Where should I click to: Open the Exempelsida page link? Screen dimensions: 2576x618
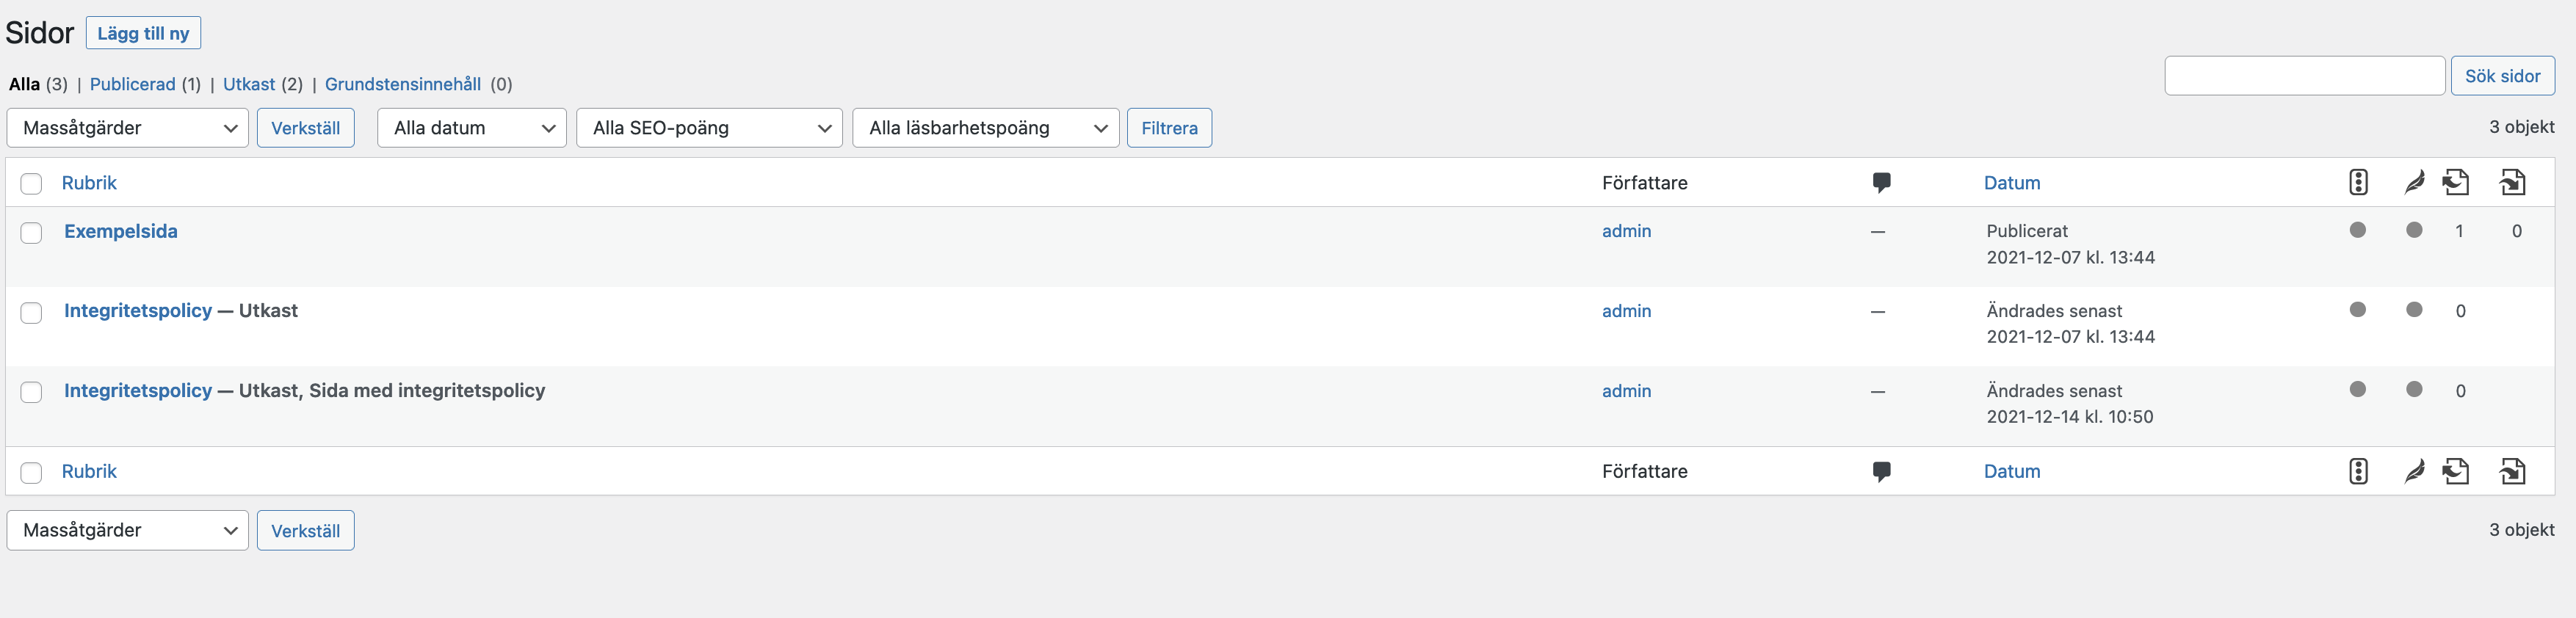coord(120,231)
